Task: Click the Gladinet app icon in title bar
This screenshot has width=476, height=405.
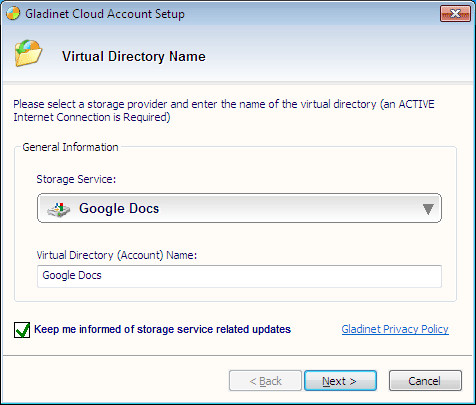Action: (x=13, y=14)
